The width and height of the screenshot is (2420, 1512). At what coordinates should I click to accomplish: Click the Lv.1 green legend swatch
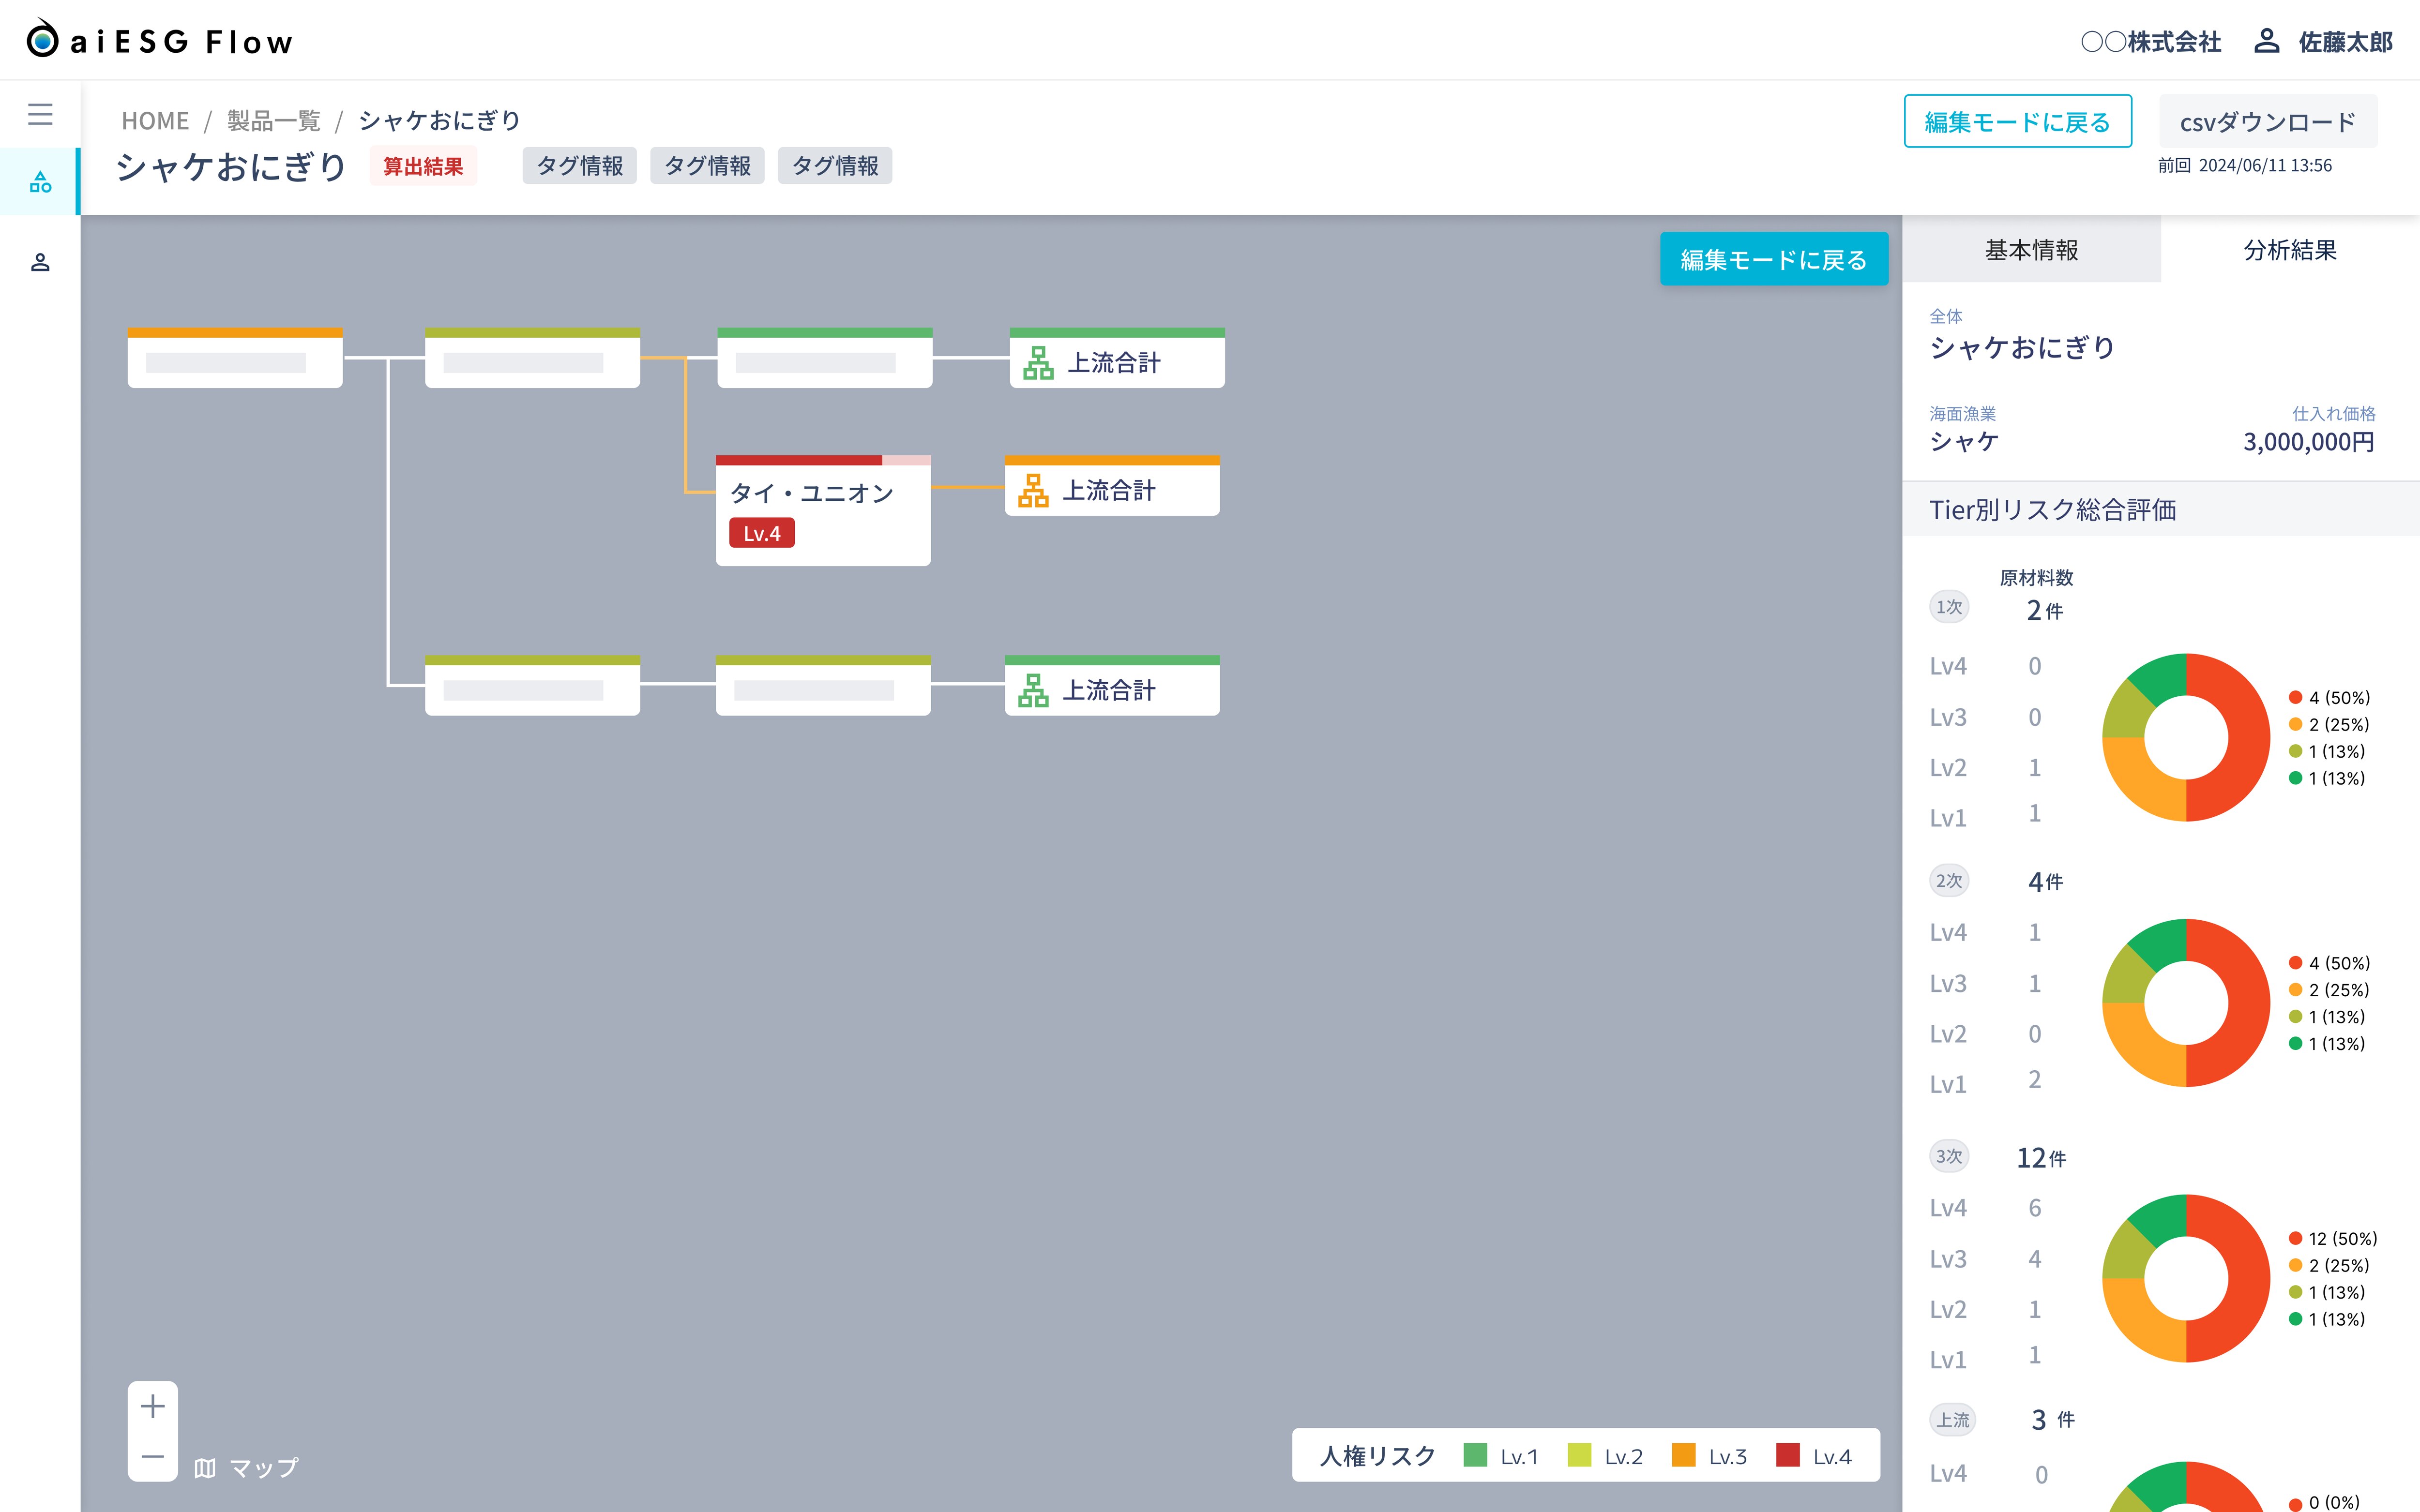click(1475, 1455)
